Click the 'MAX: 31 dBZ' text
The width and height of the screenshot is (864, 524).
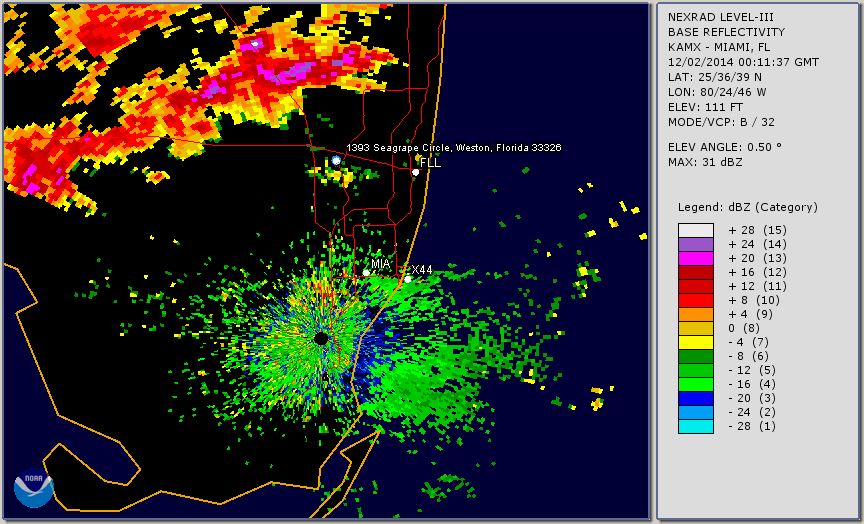tap(705, 162)
